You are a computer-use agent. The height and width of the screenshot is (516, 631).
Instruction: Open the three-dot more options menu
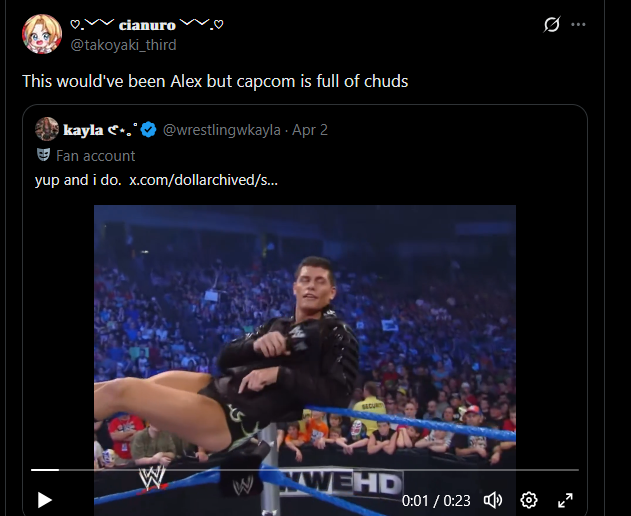pos(578,25)
